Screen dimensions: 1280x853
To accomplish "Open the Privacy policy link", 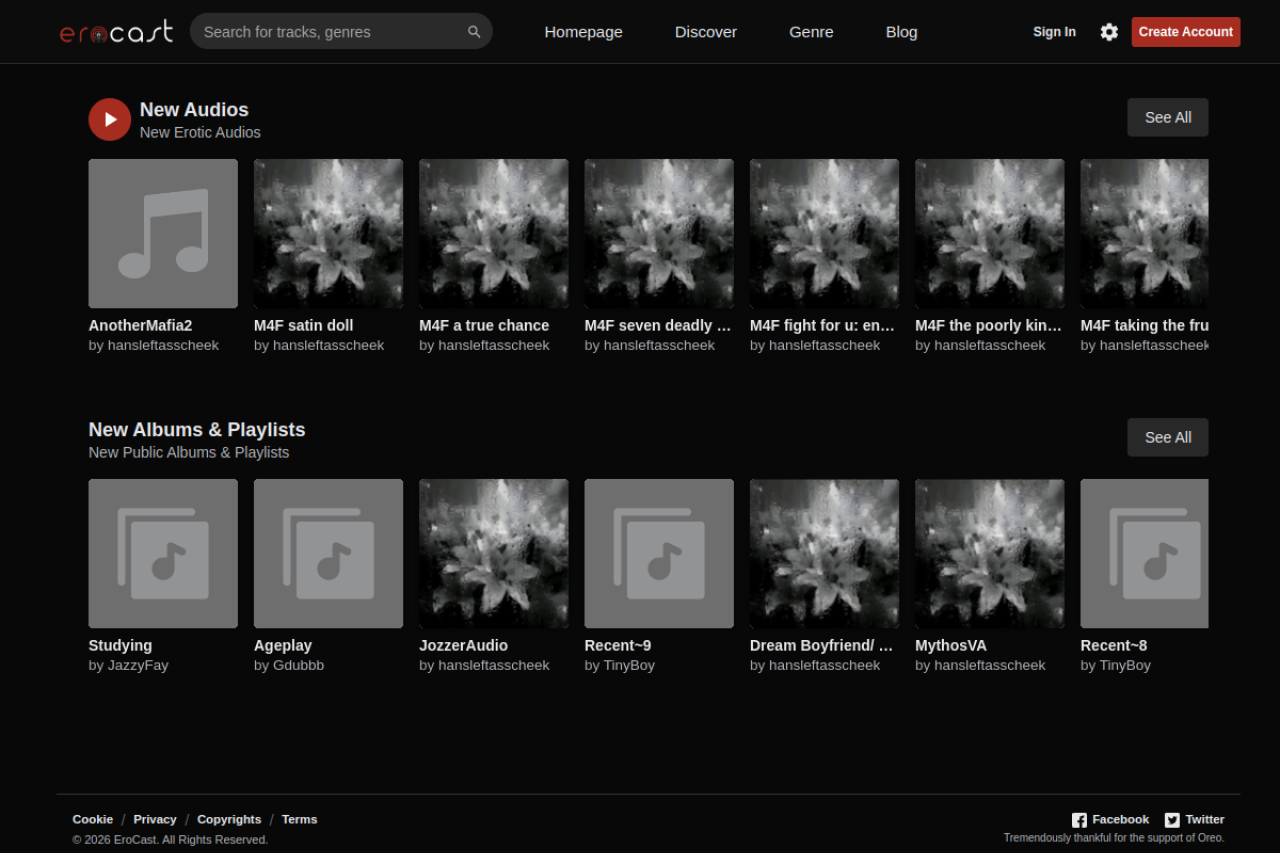I will click(155, 819).
